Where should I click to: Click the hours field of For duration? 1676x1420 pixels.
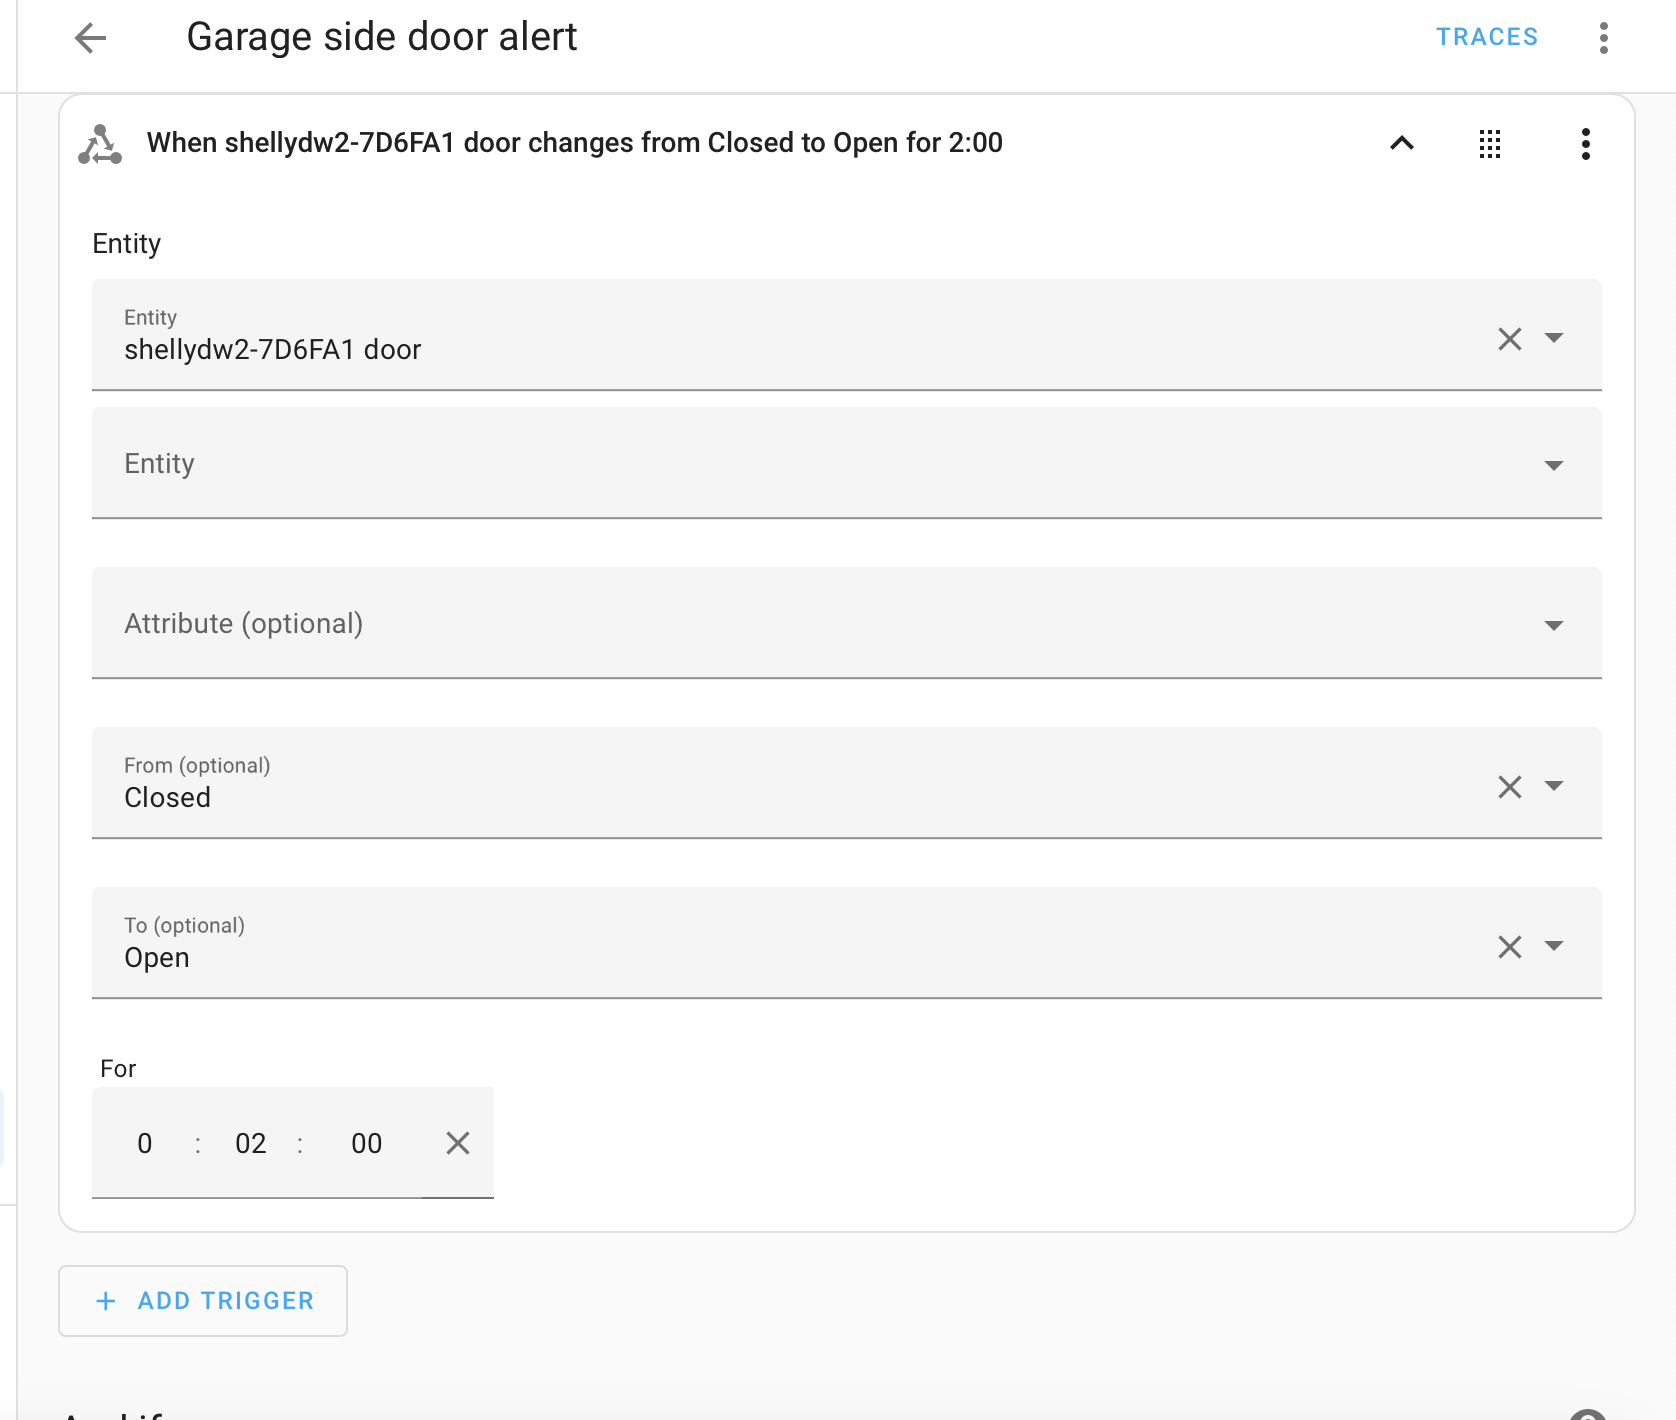(x=145, y=1143)
